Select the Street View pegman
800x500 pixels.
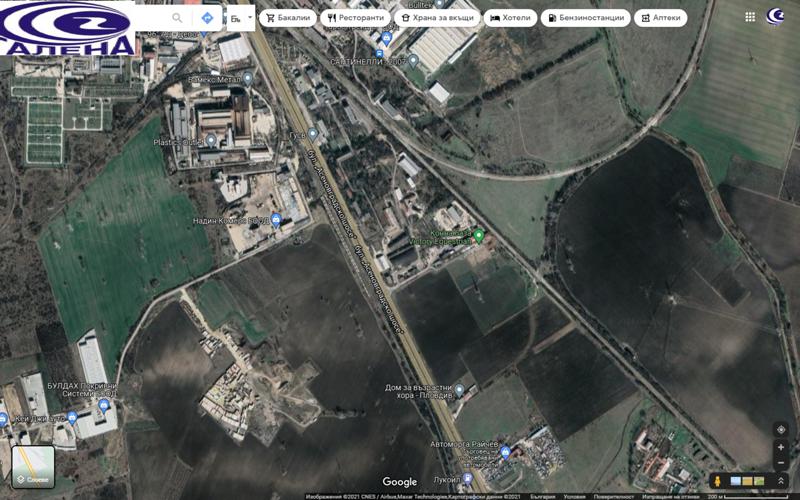[x=717, y=481]
